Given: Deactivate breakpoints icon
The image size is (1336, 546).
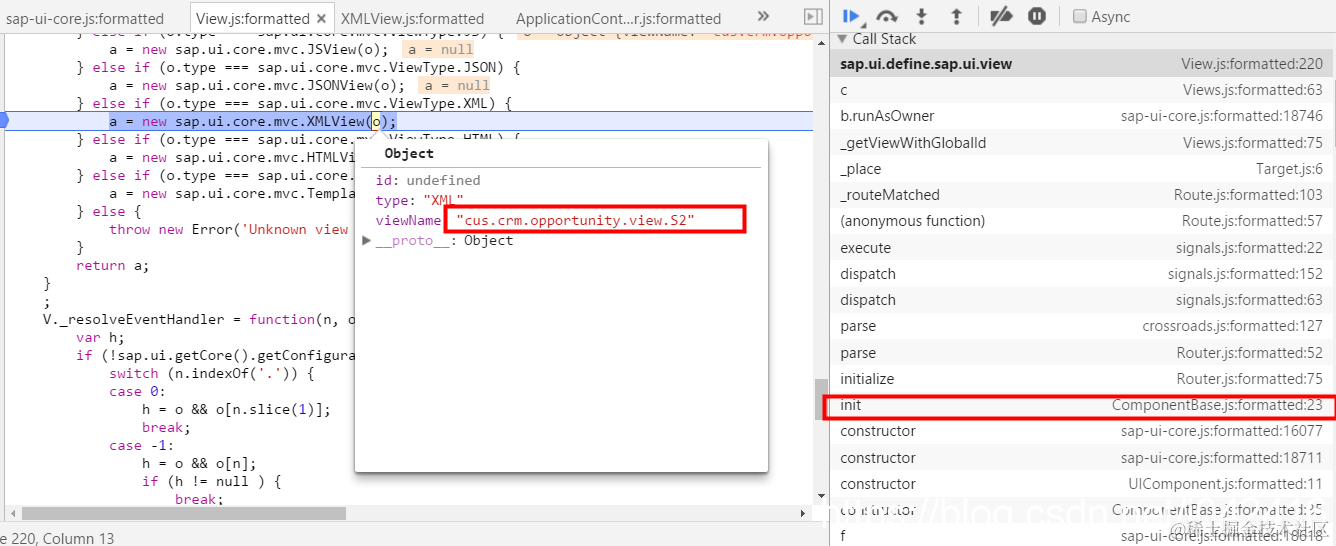Looking at the screenshot, I should [1001, 16].
